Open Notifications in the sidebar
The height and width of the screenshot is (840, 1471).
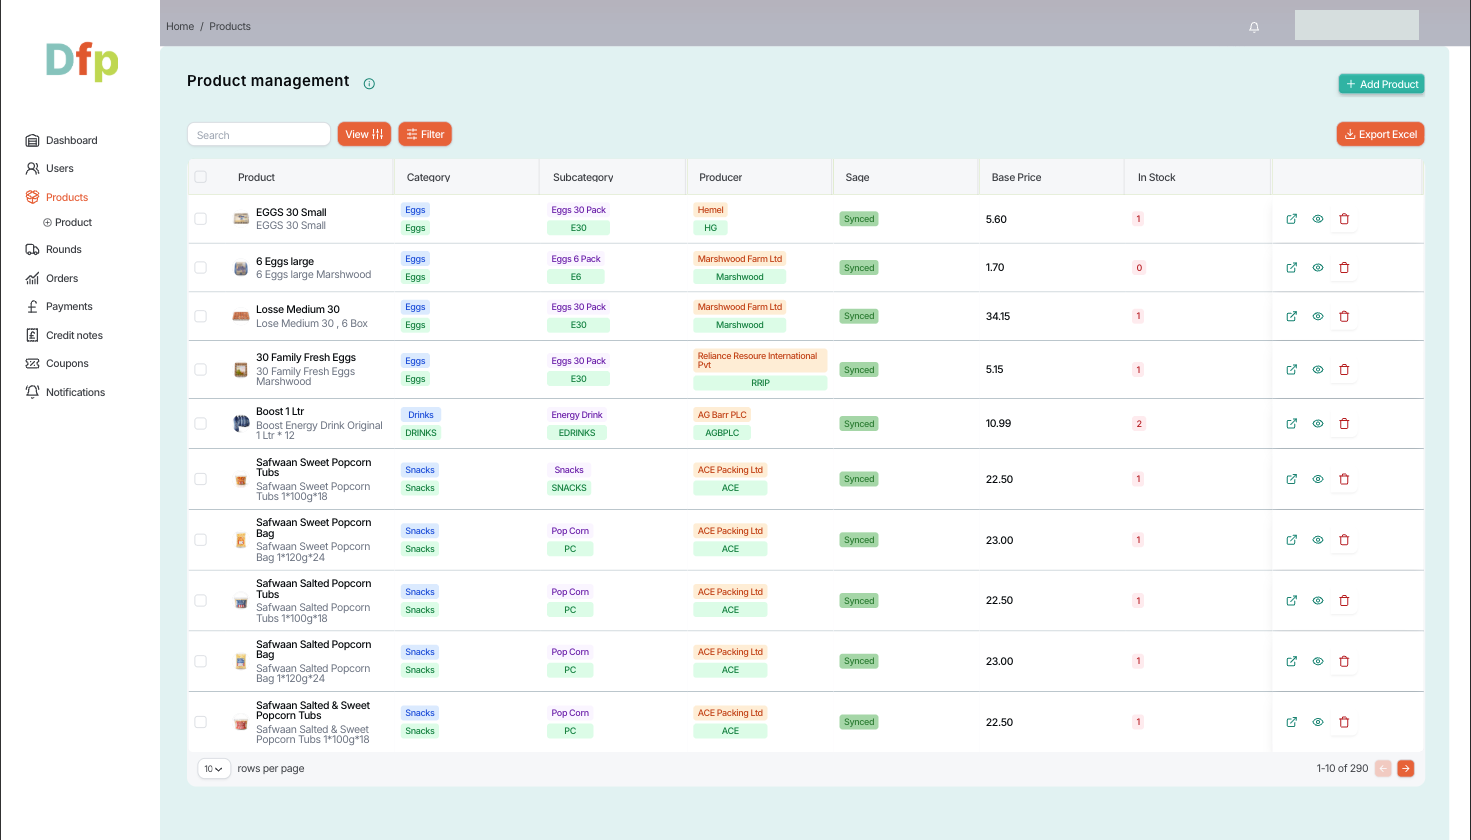[75, 393]
